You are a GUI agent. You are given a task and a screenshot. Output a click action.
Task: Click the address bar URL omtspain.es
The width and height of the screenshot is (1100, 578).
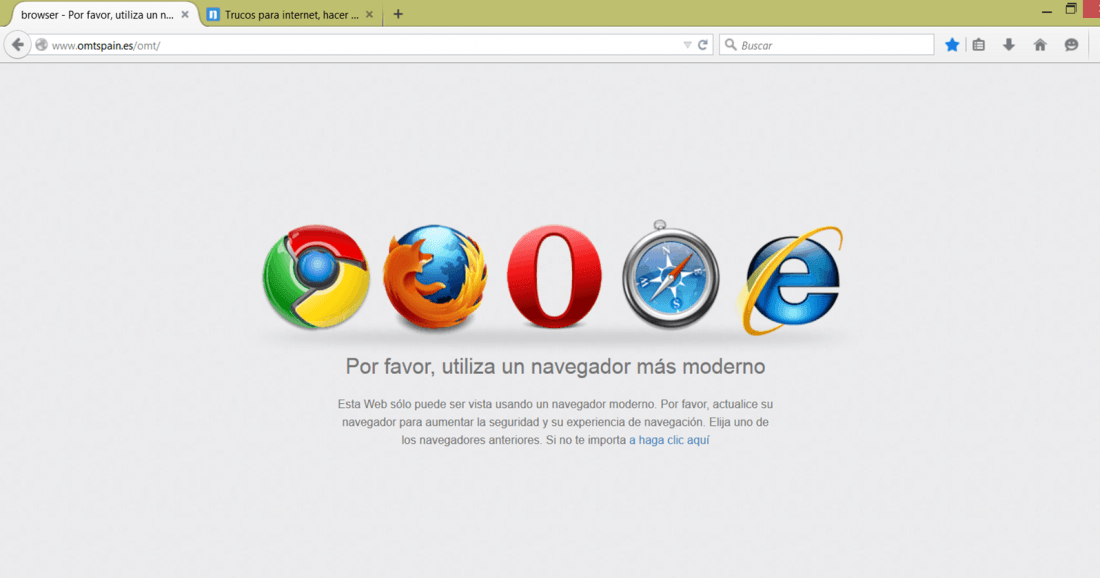[x=105, y=46]
